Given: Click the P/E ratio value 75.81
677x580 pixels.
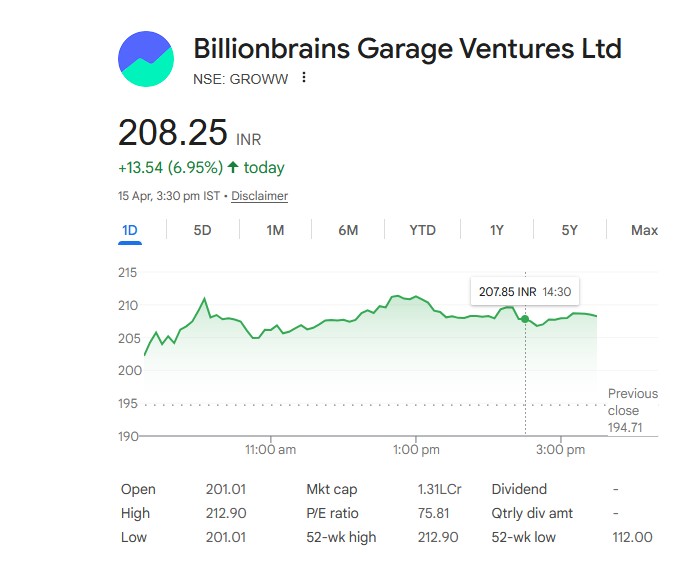Looking at the screenshot, I should pyautogui.click(x=433, y=513).
